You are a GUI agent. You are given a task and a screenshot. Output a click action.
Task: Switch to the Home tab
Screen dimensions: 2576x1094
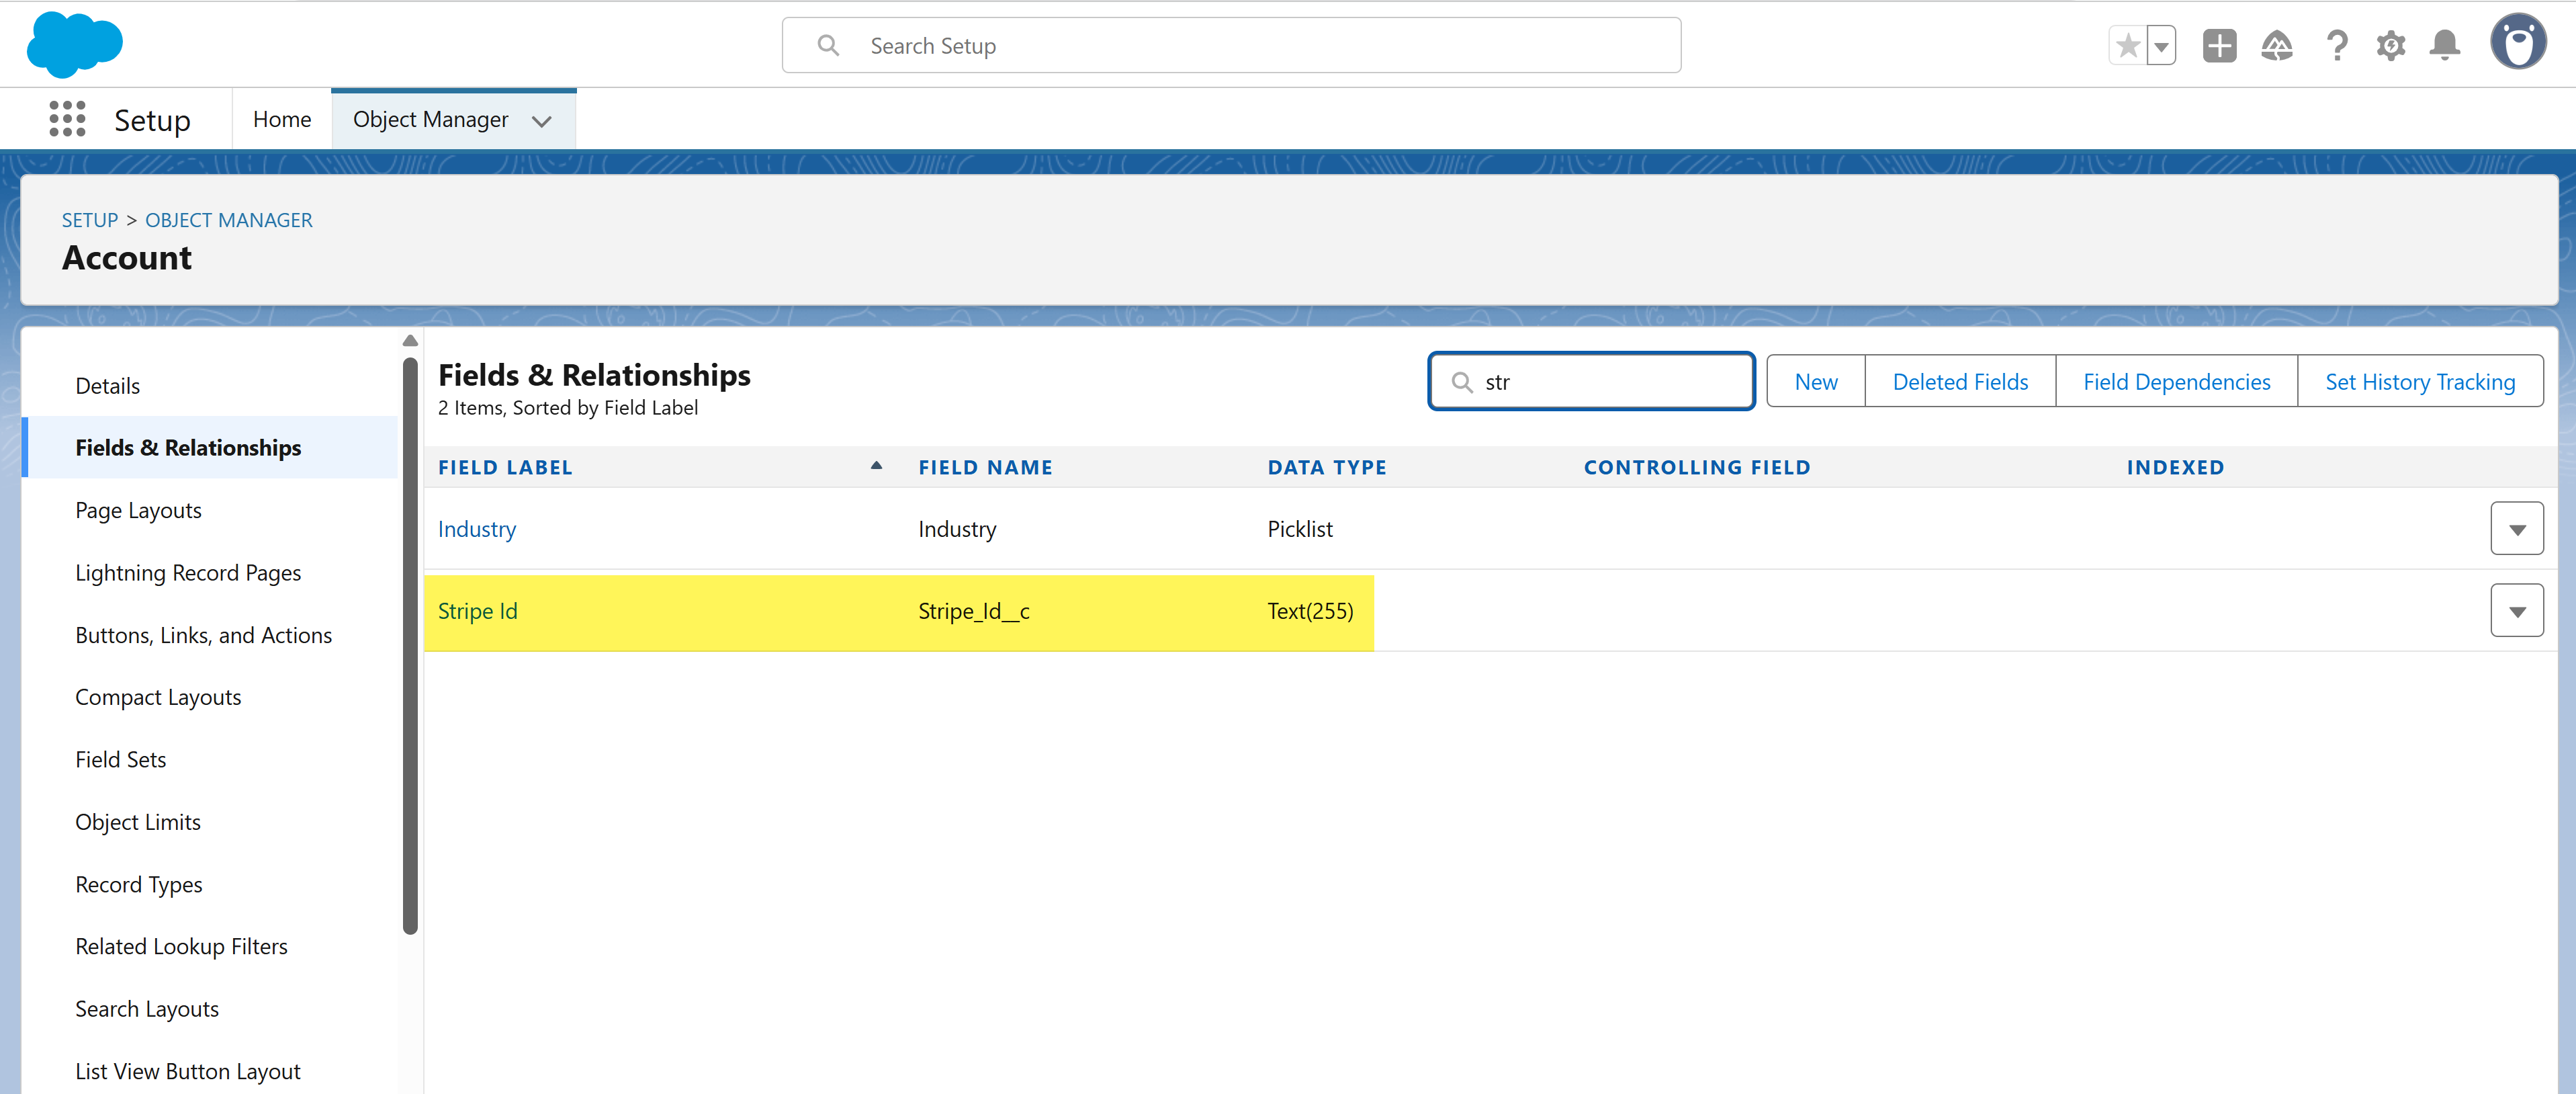282,120
